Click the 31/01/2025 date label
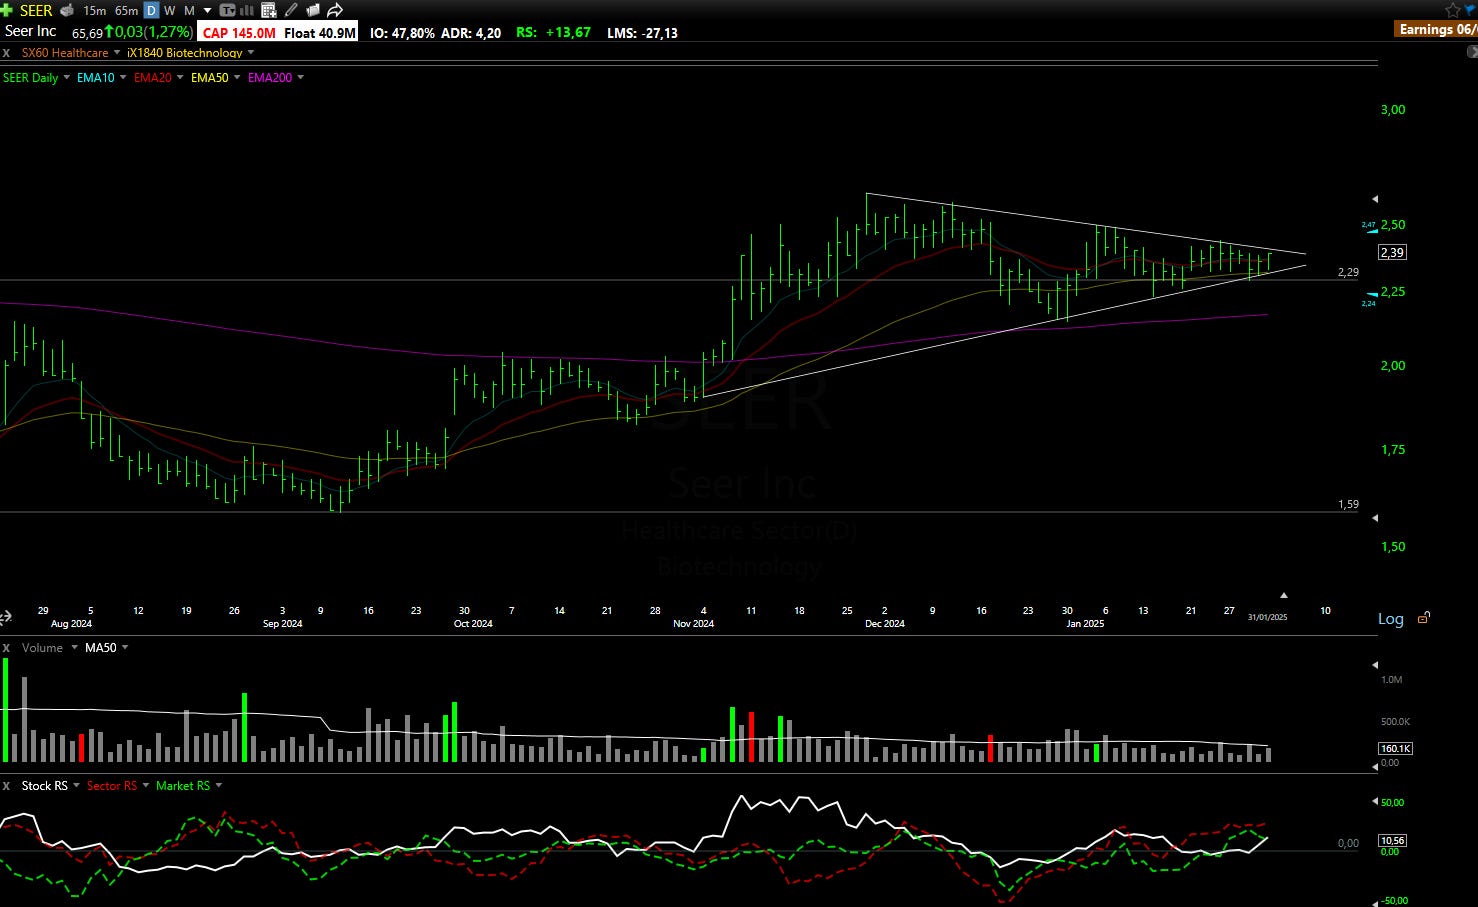Image resolution: width=1478 pixels, height=907 pixels. point(1267,617)
